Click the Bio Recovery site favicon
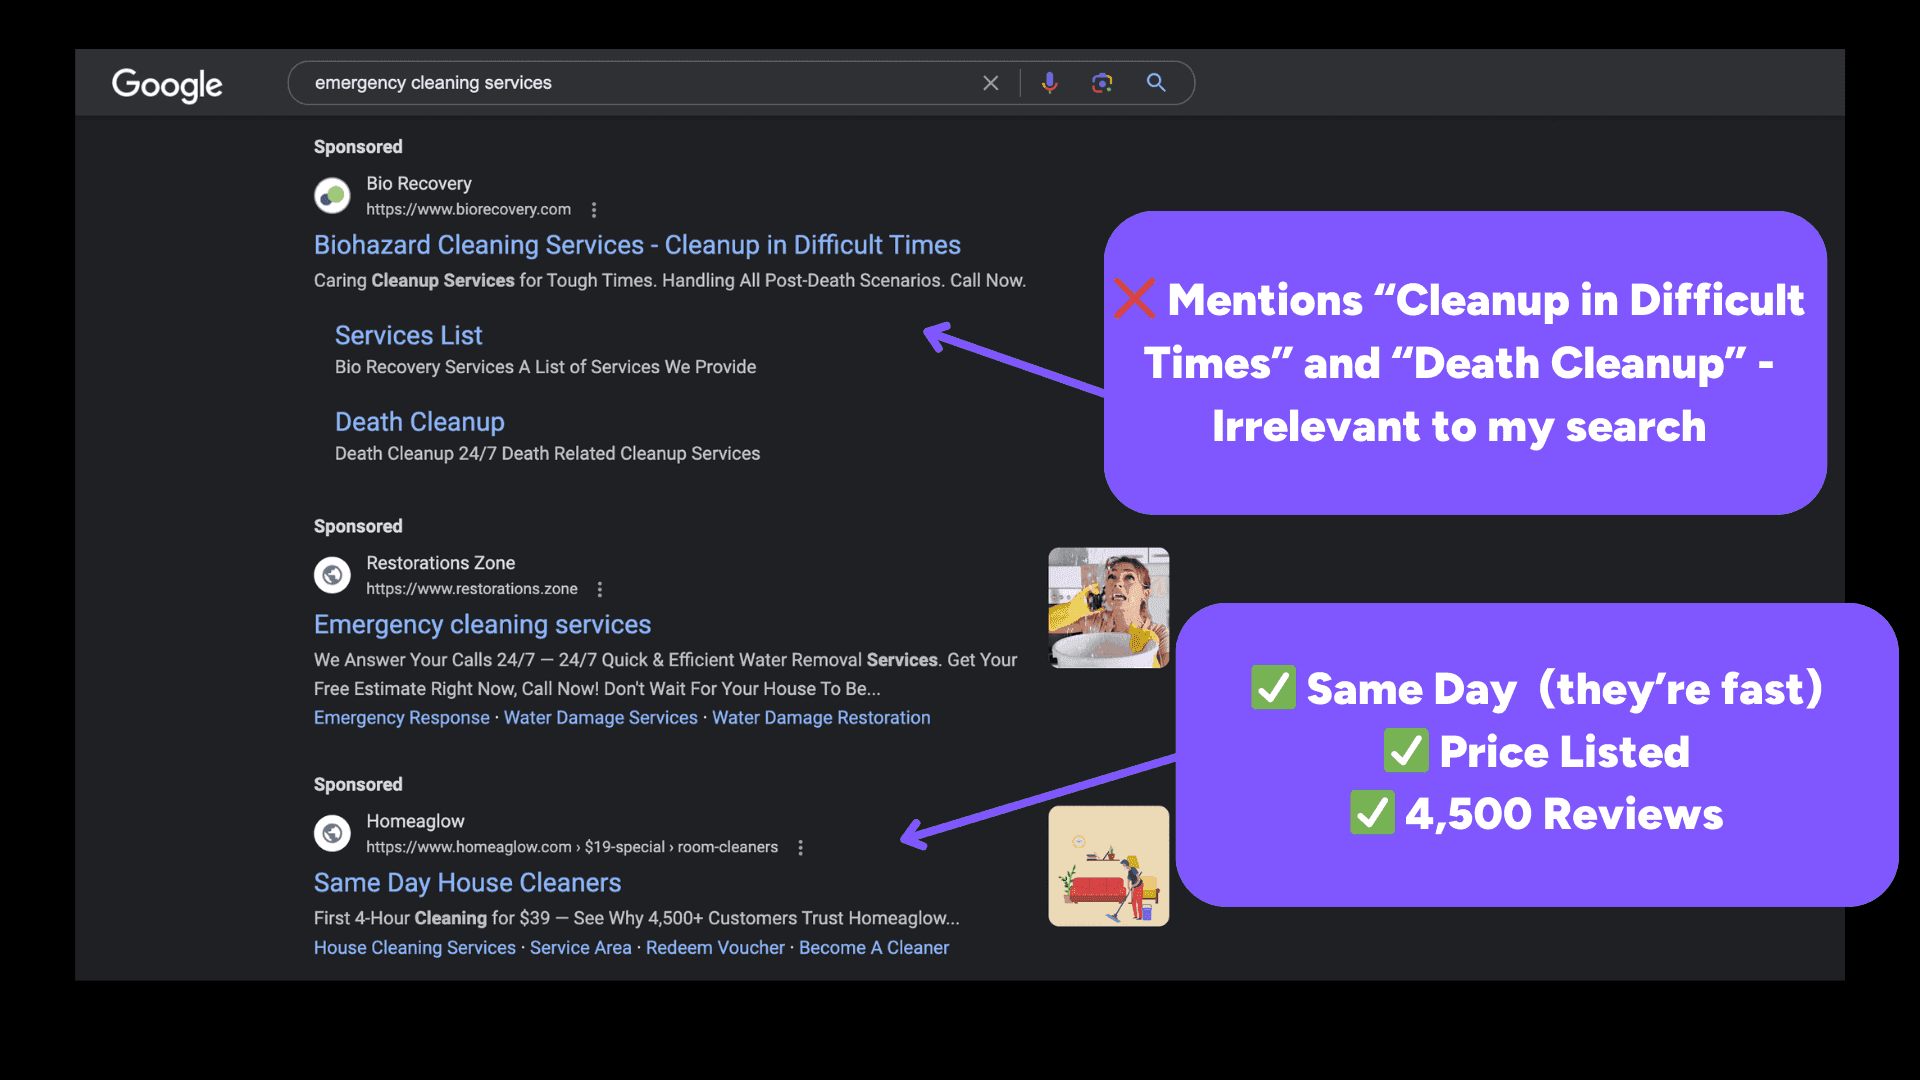 click(x=332, y=195)
